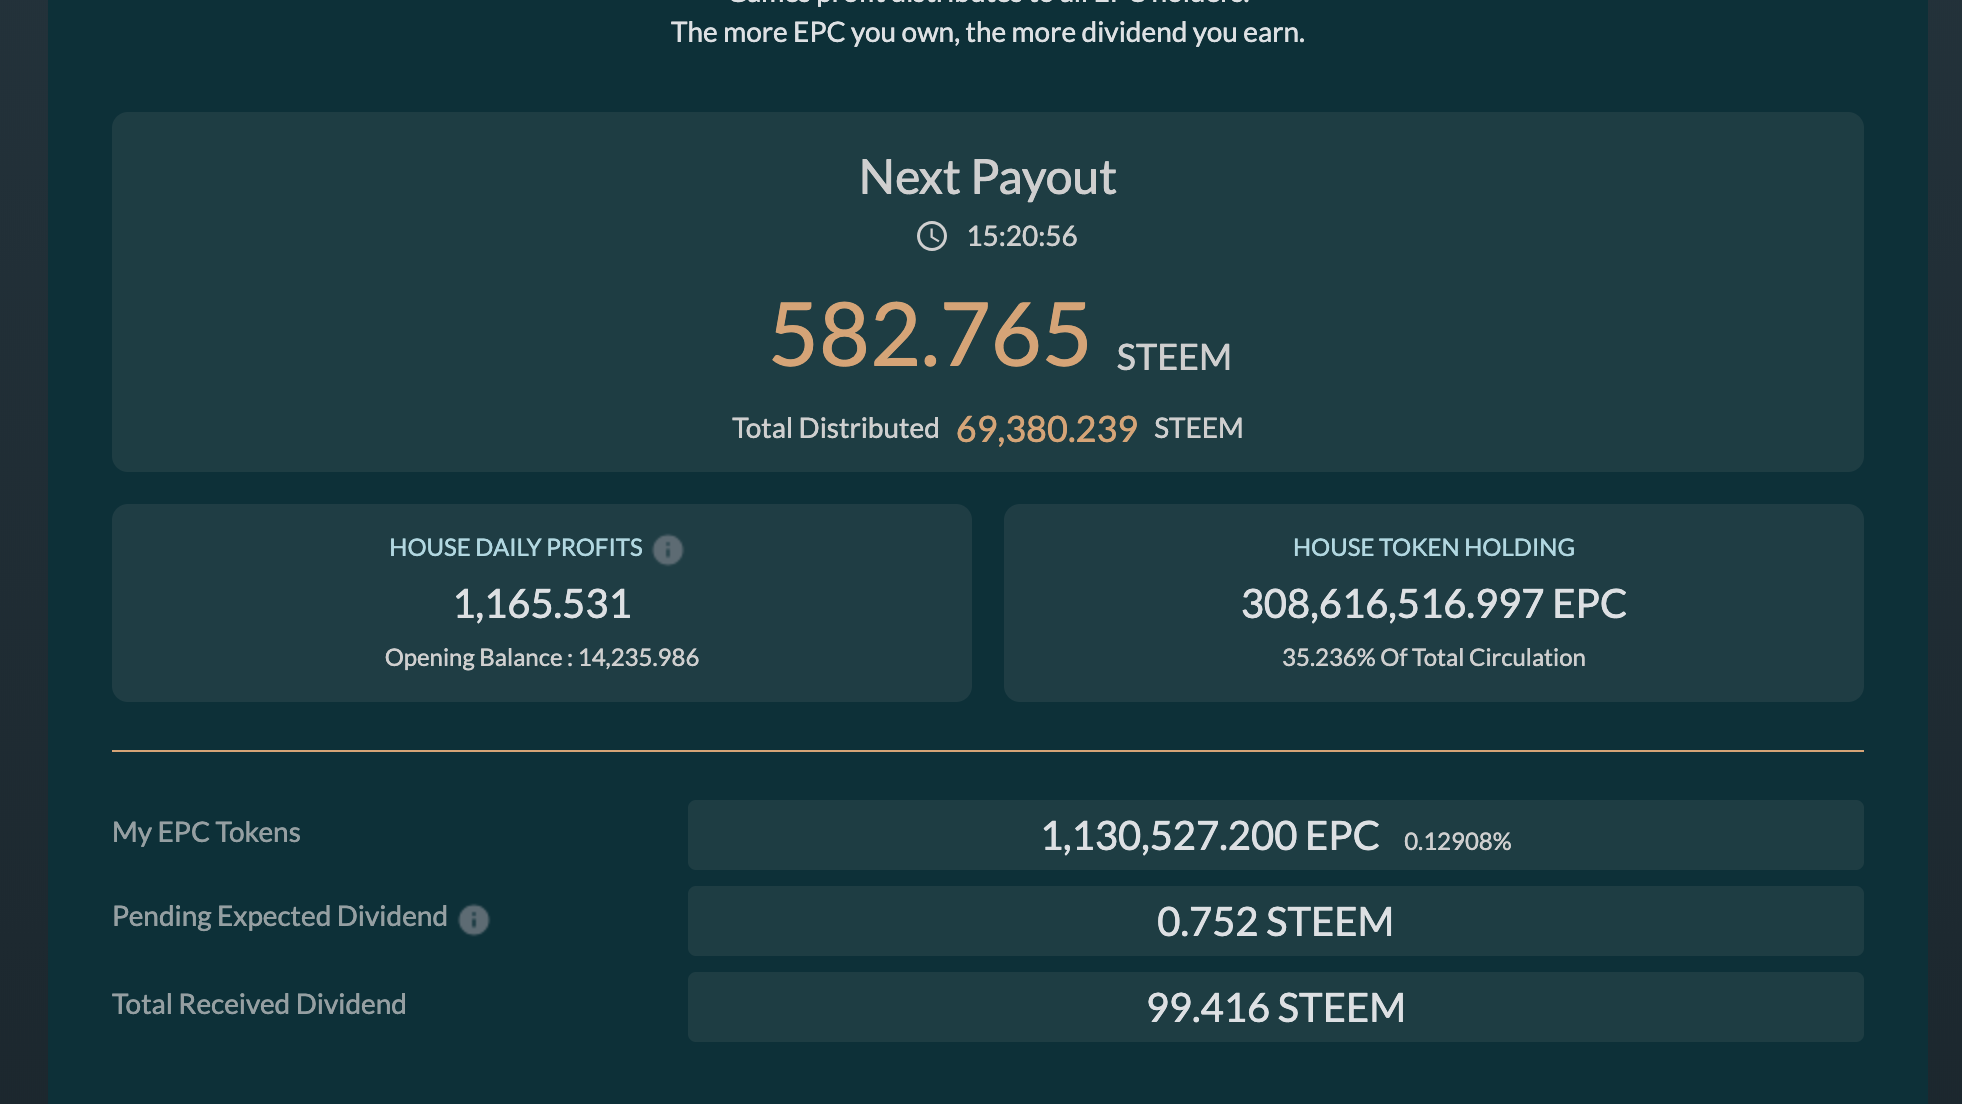Click the House Daily Profits label

click(x=515, y=548)
